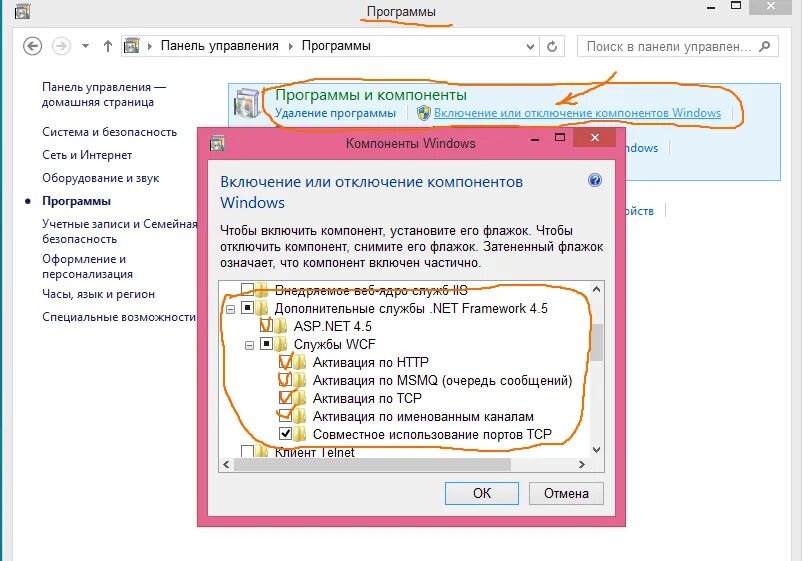The height and width of the screenshot is (561, 802).
Task: Open 'Учетные записи и Семейная безопасность'
Action: [x=120, y=231]
